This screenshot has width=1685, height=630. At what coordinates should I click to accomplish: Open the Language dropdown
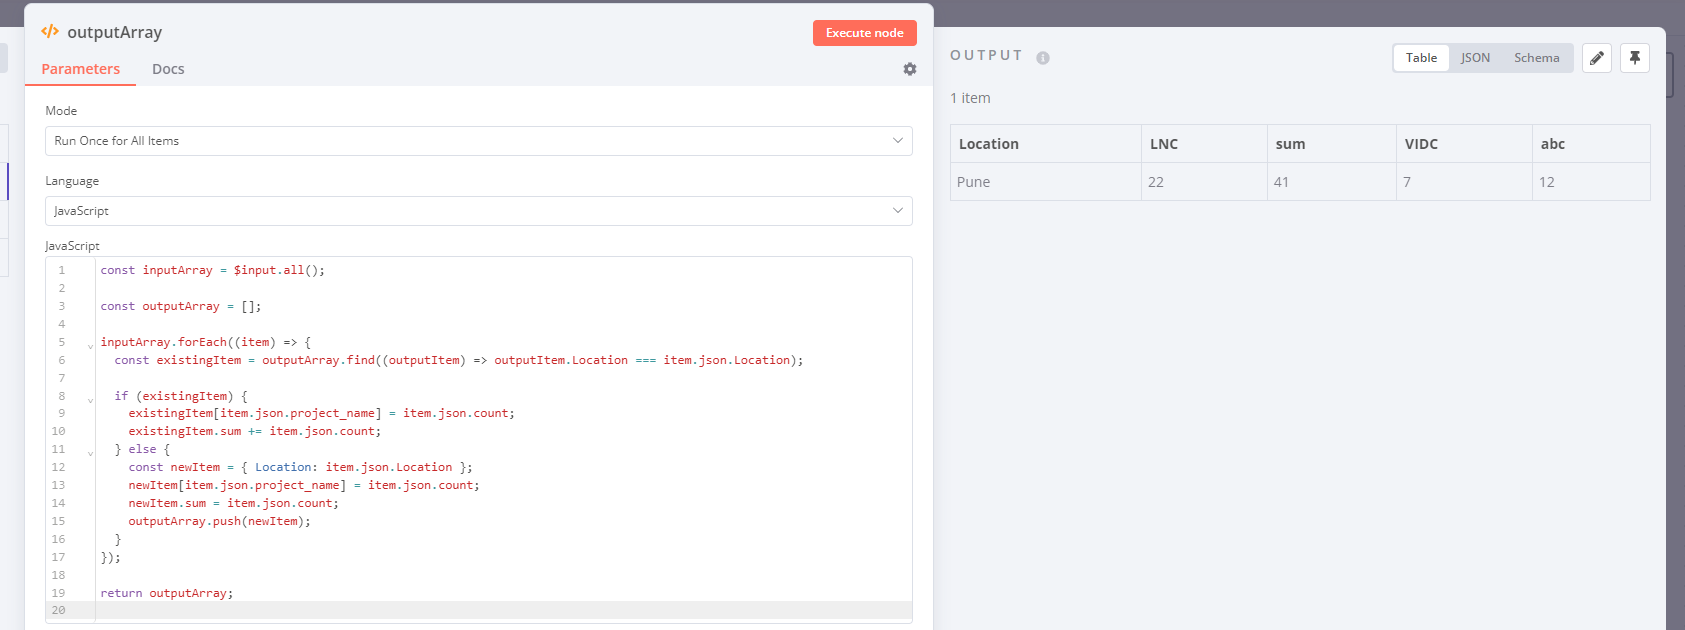coord(478,211)
